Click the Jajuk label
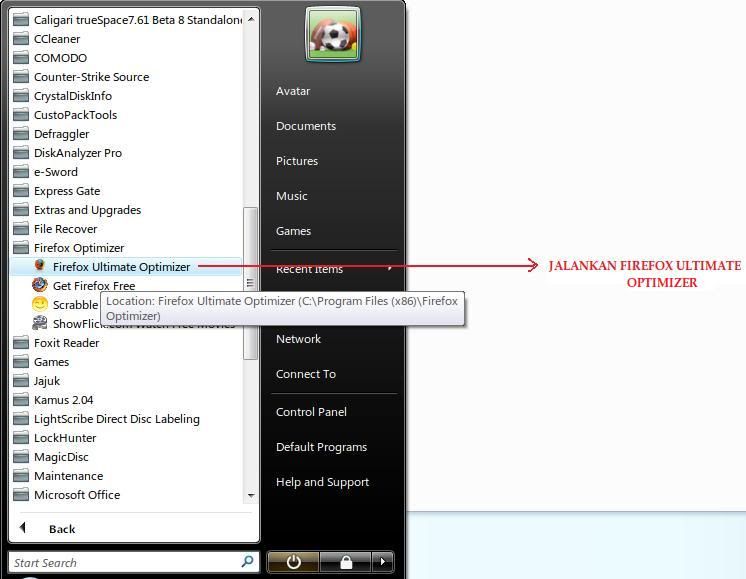746x579 pixels. pyautogui.click(x=47, y=381)
